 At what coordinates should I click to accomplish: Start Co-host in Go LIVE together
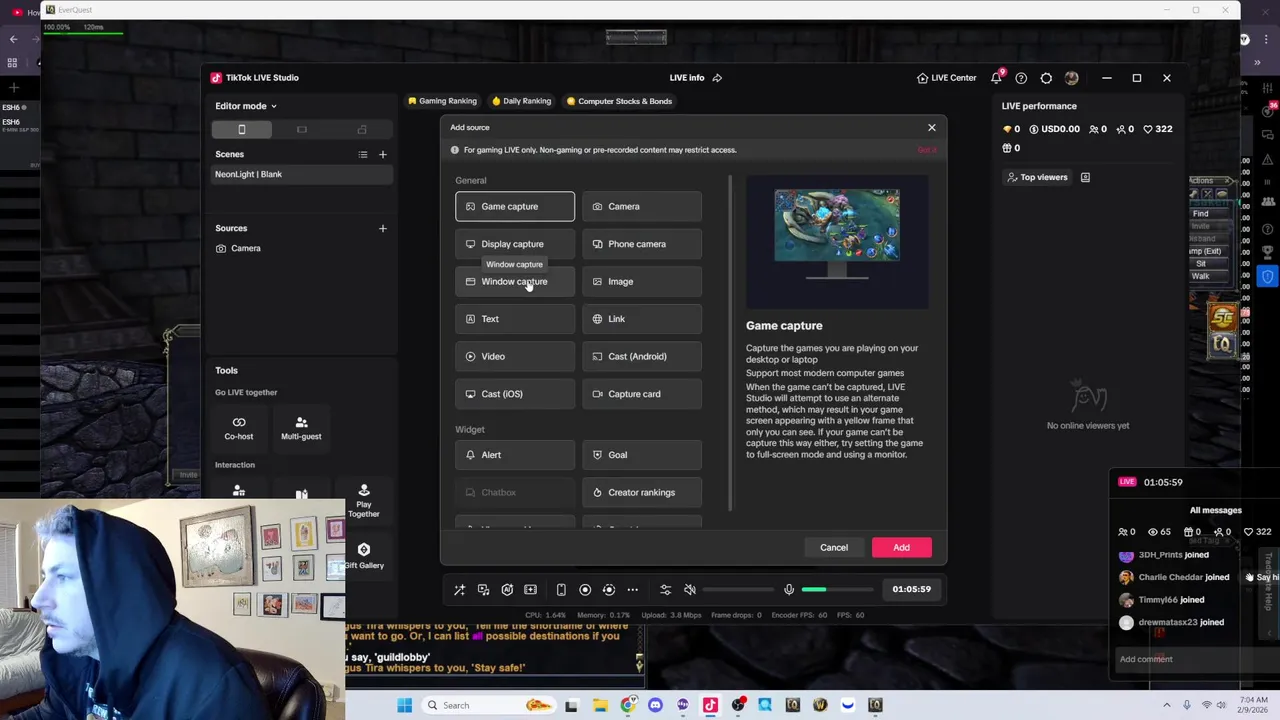pyautogui.click(x=239, y=428)
